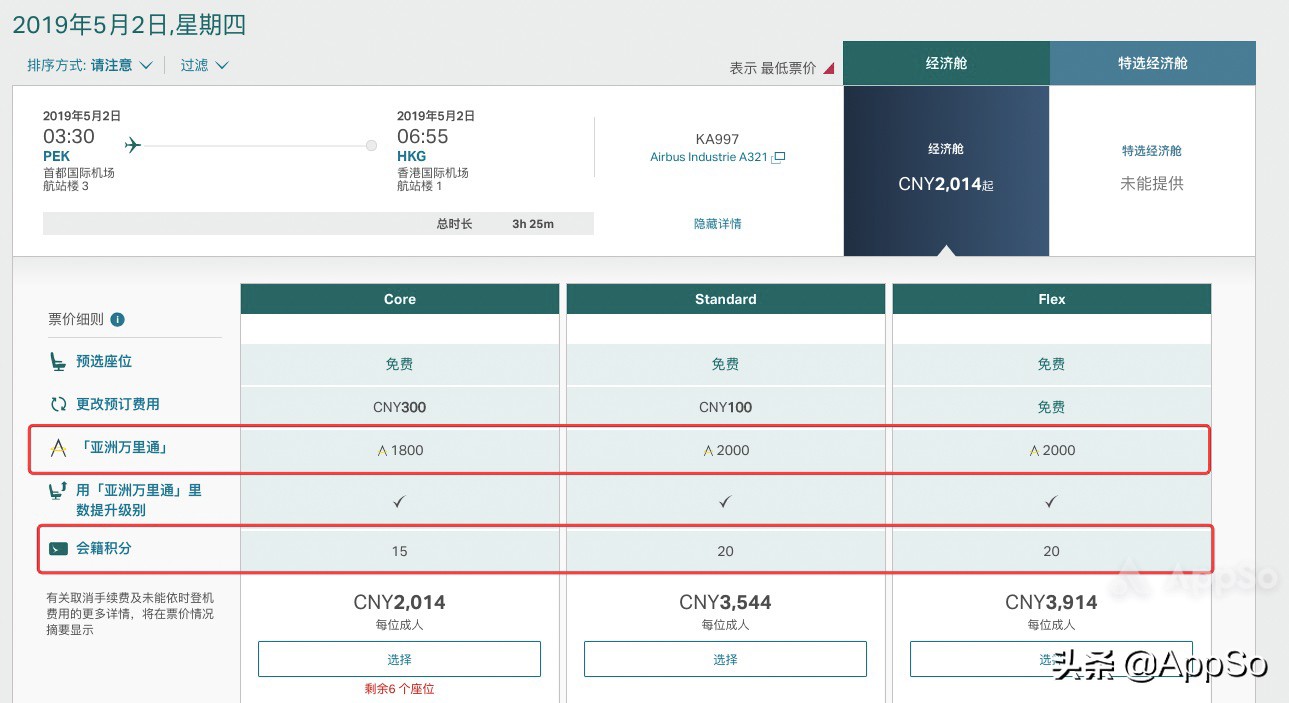Choose the Core fare 选择 button

click(399, 658)
